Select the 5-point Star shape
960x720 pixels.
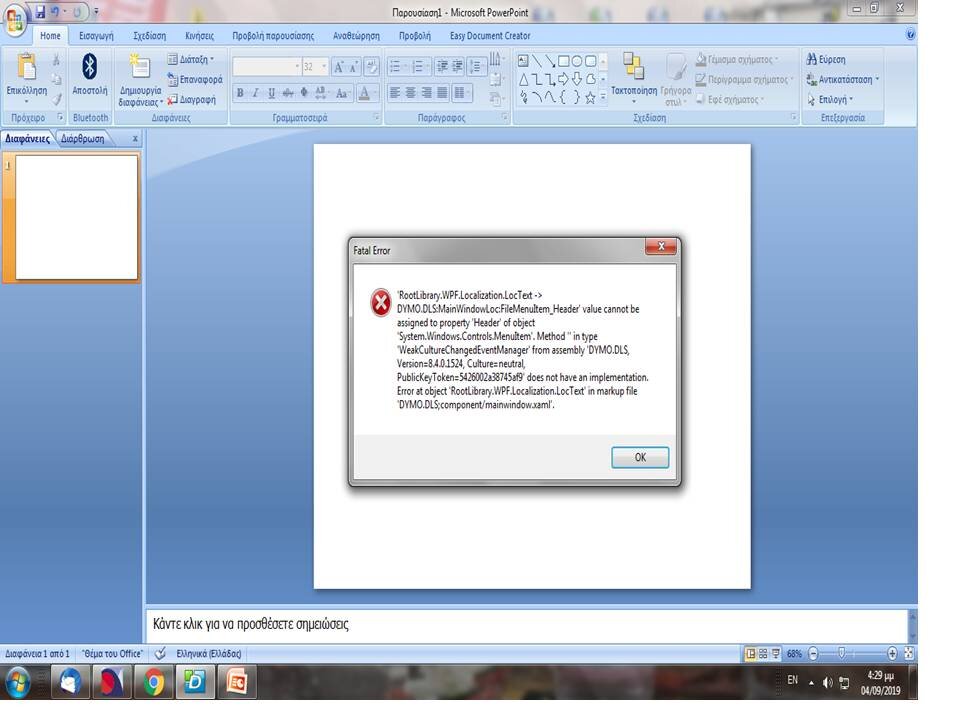point(590,98)
